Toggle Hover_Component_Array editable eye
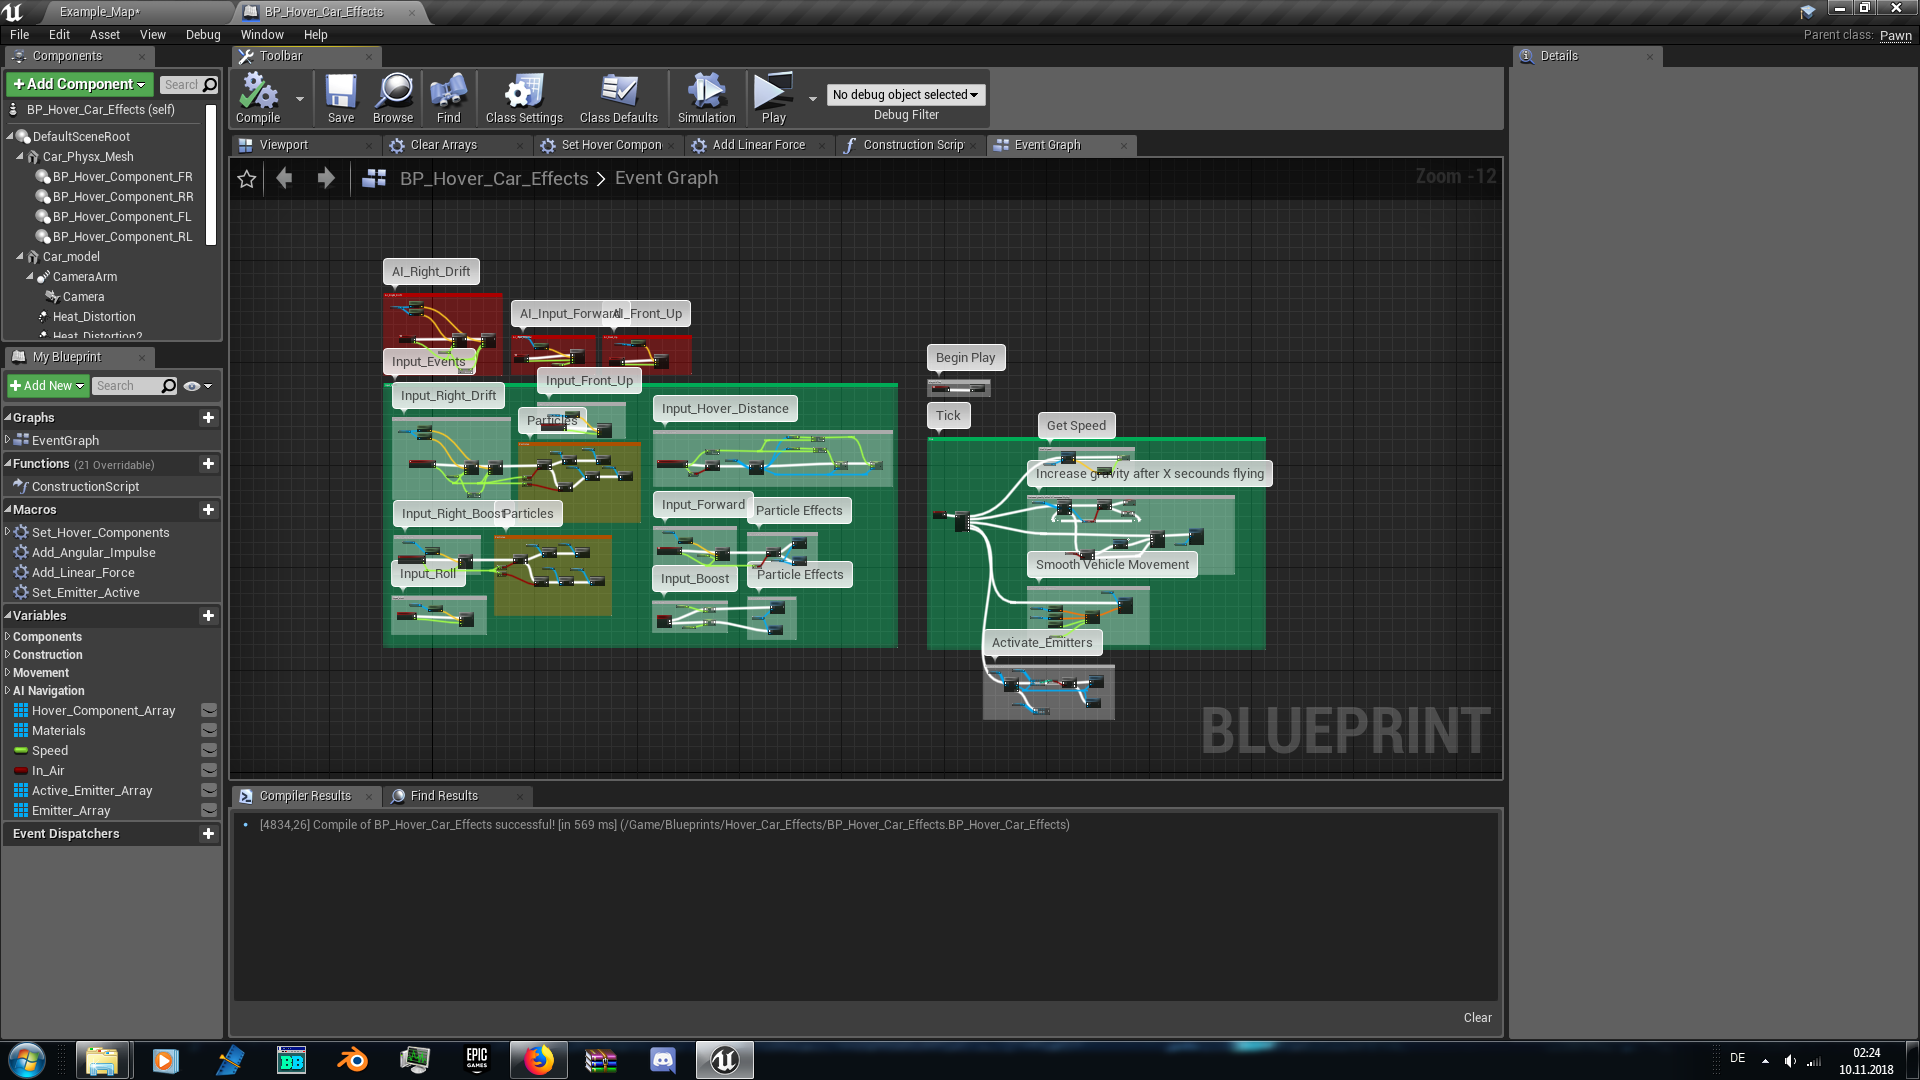Viewport: 1920px width, 1080px height. (209, 711)
